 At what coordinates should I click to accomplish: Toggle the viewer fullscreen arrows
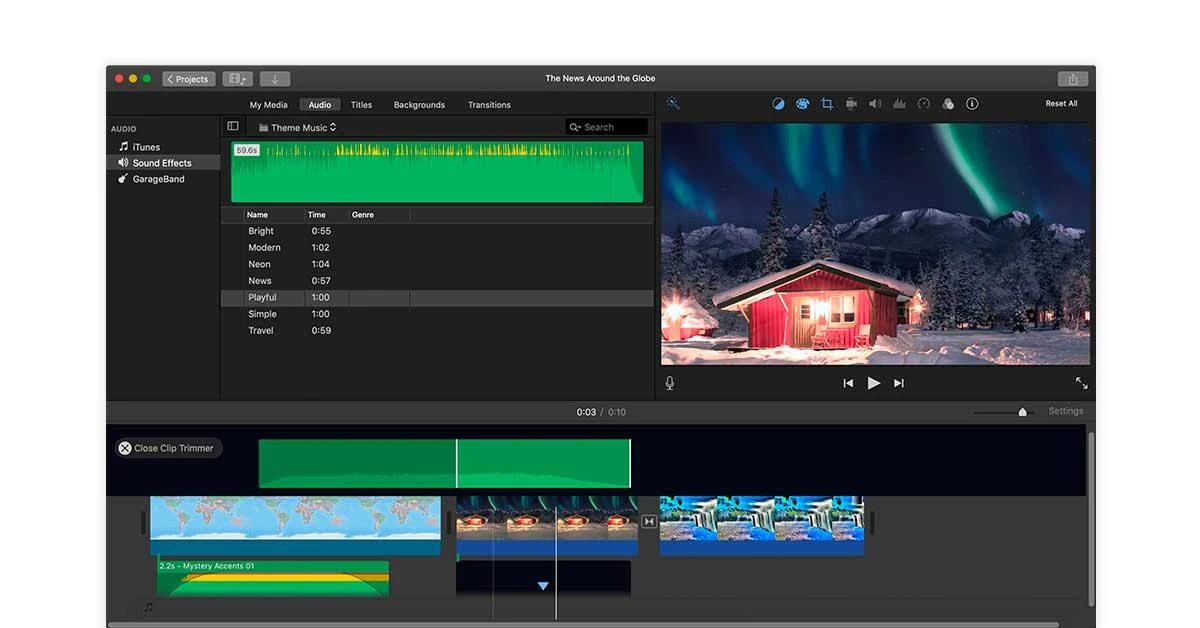(x=1081, y=383)
